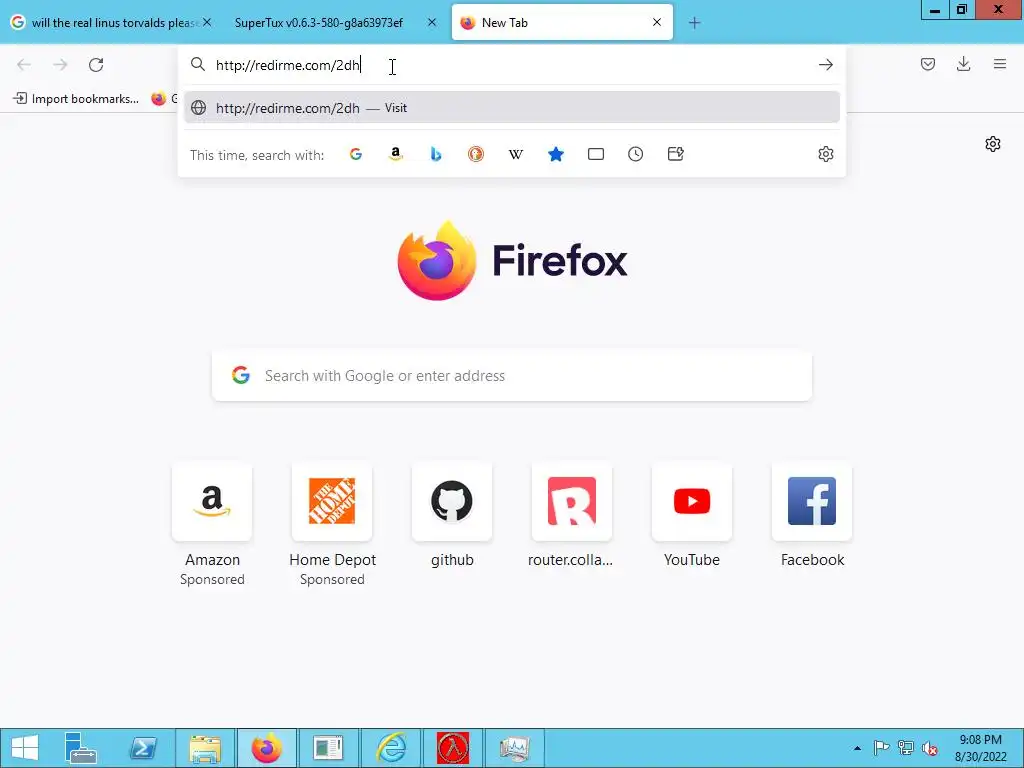Close the SuperTux tab

[432, 22]
